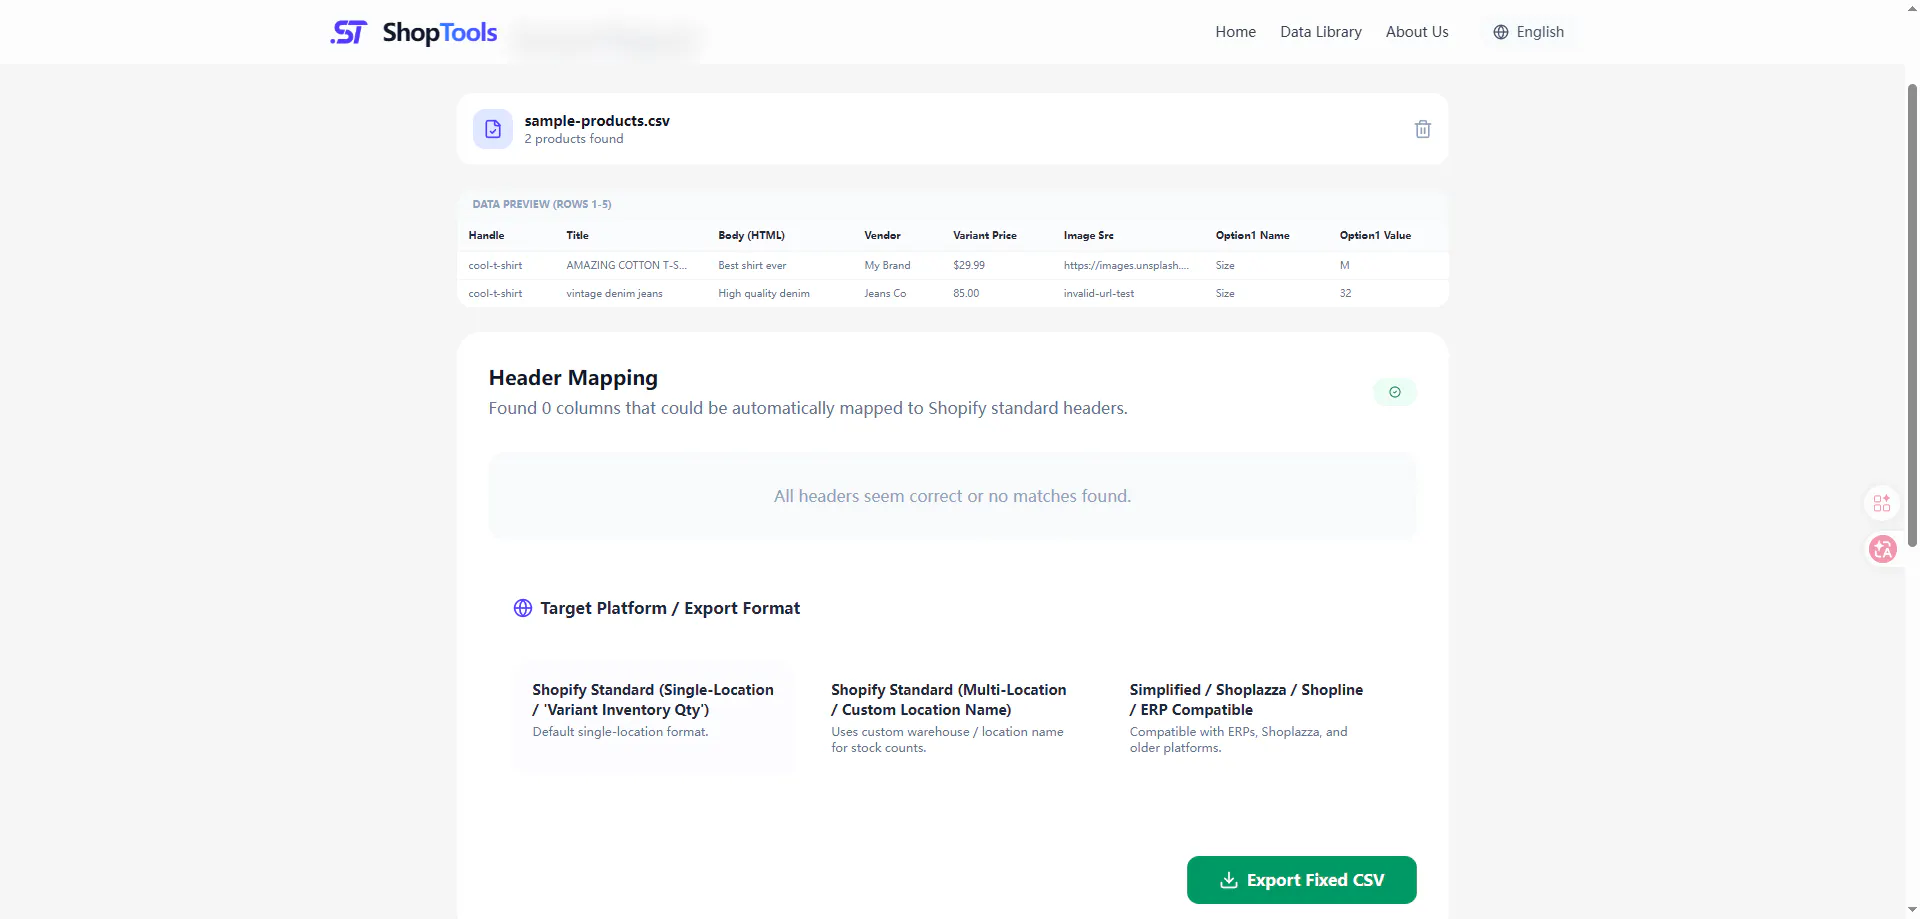Click the Header Mapping heading

click(x=573, y=378)
